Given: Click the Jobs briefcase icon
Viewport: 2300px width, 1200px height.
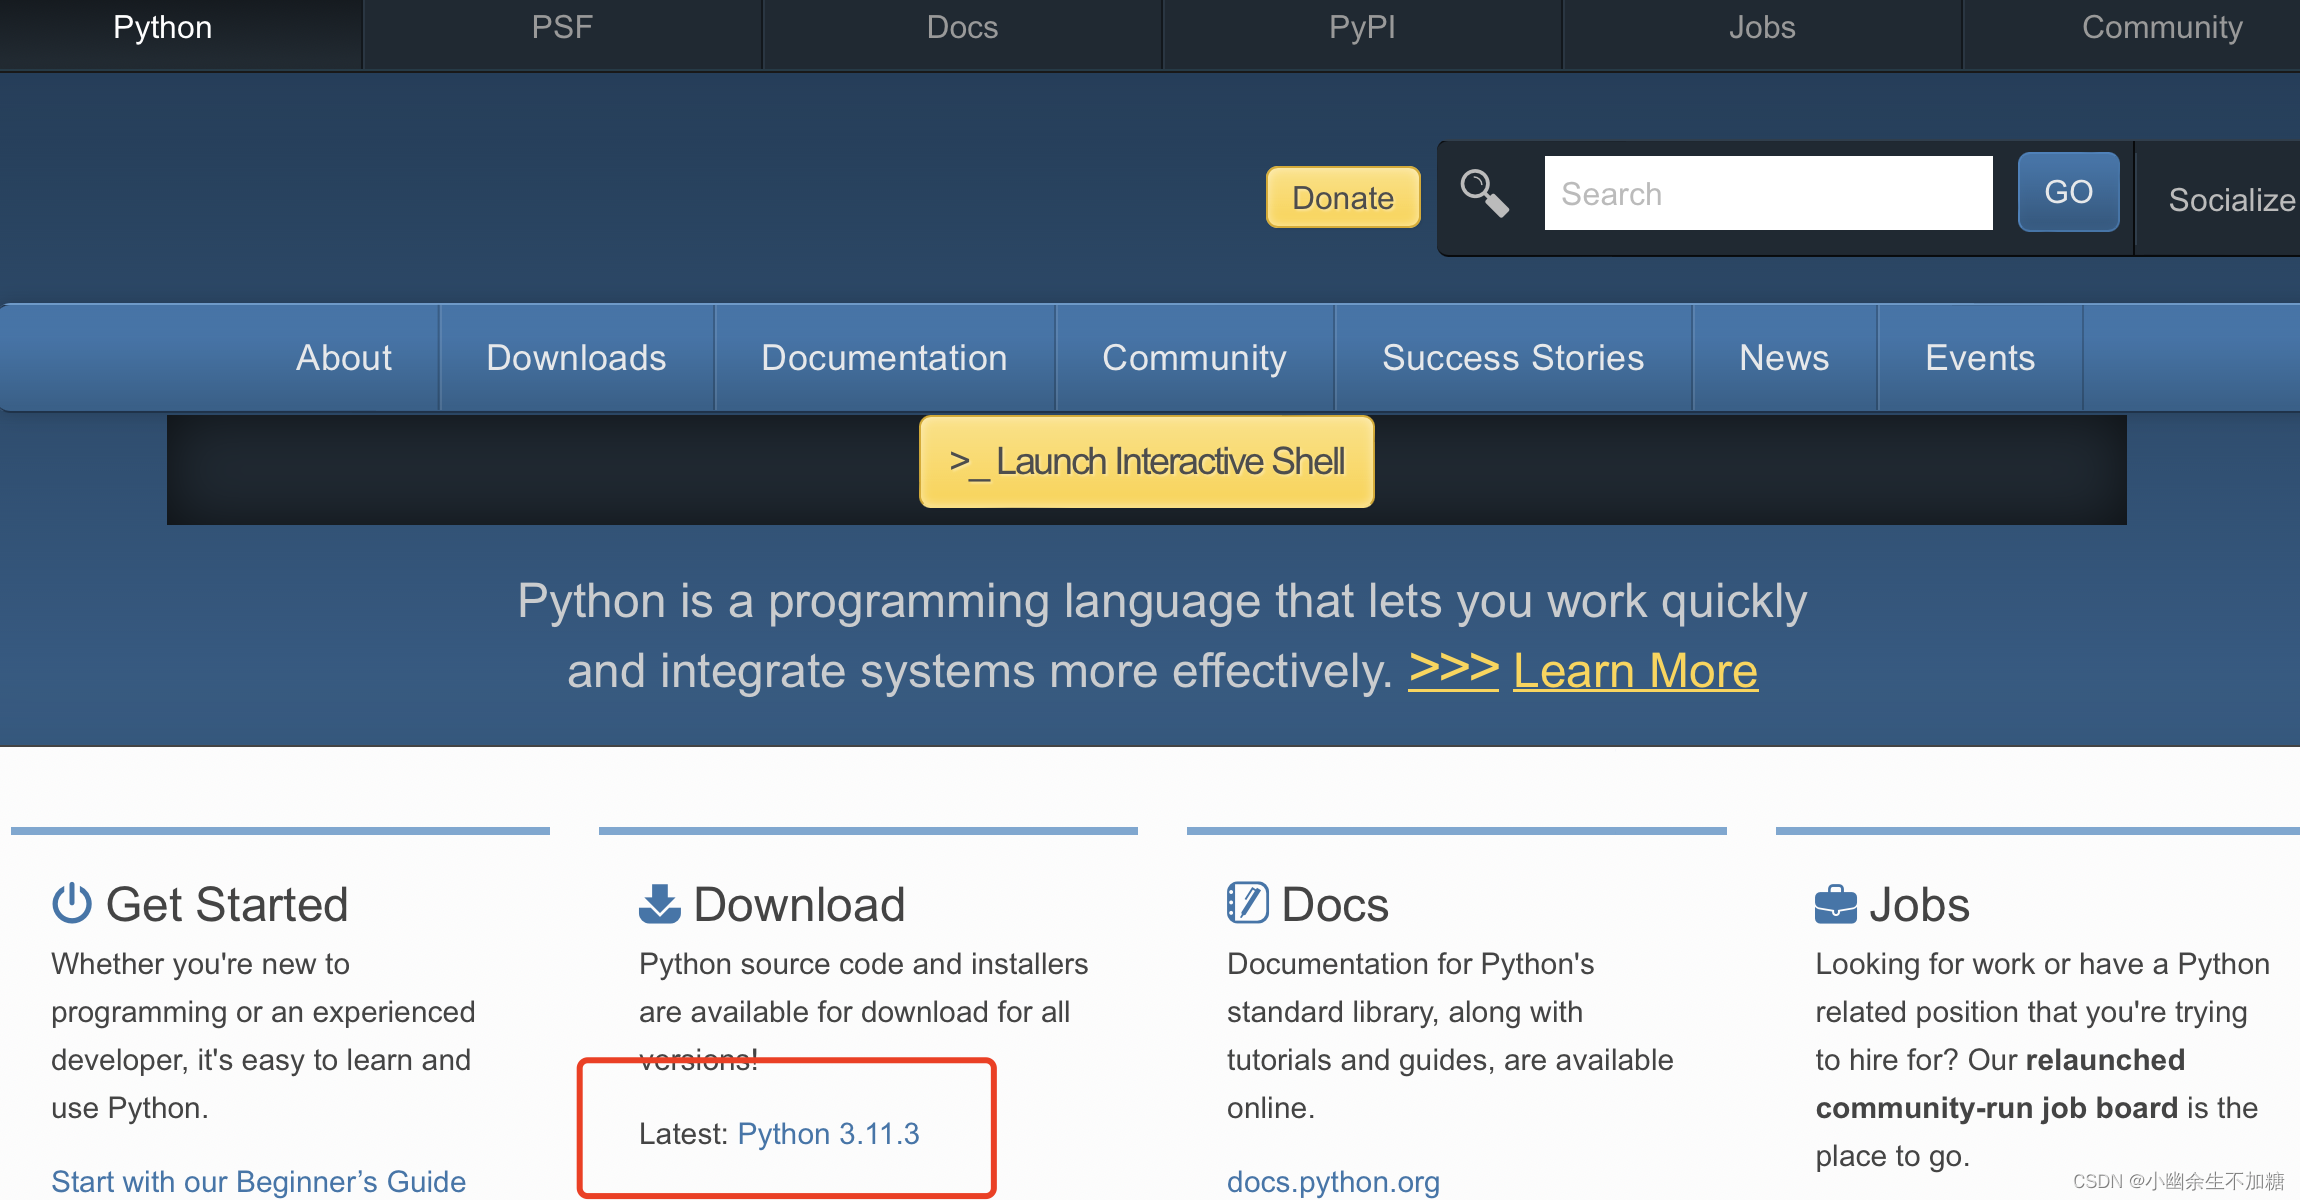Looking at the screenshot, I should click(x=1836, y=904).
